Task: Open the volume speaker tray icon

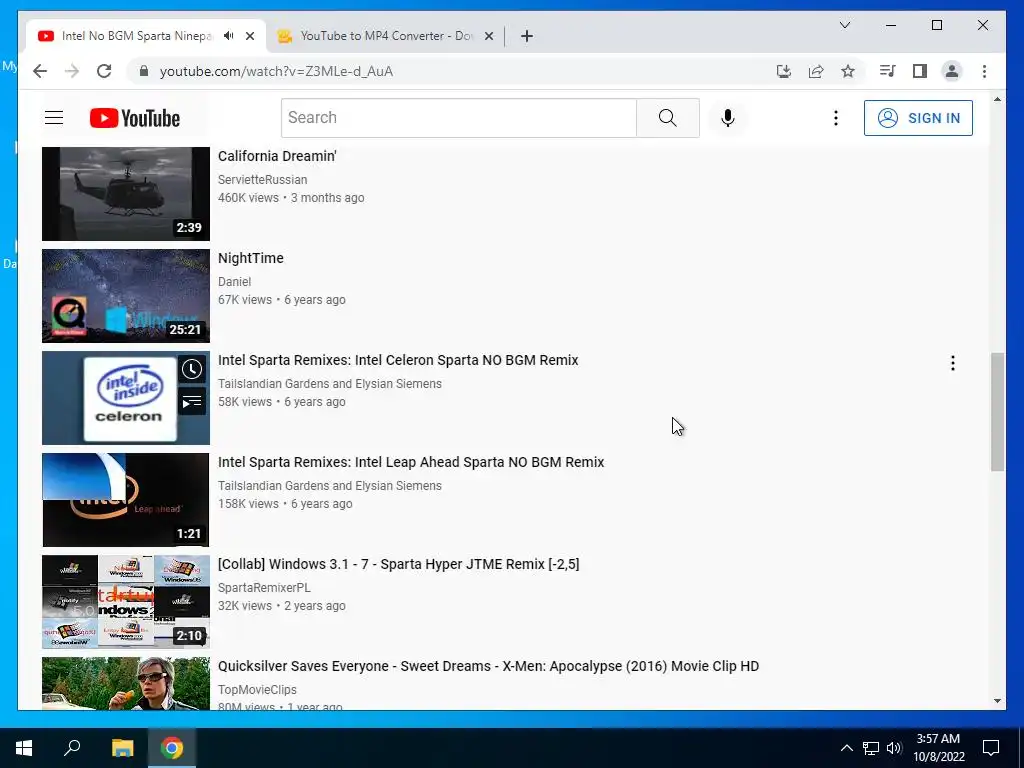Action: point(894,748)
